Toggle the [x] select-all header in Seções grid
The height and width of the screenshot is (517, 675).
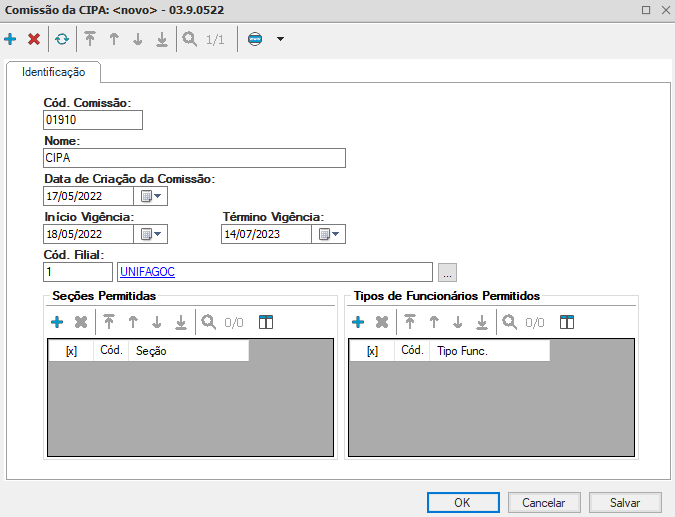(71, 351)
